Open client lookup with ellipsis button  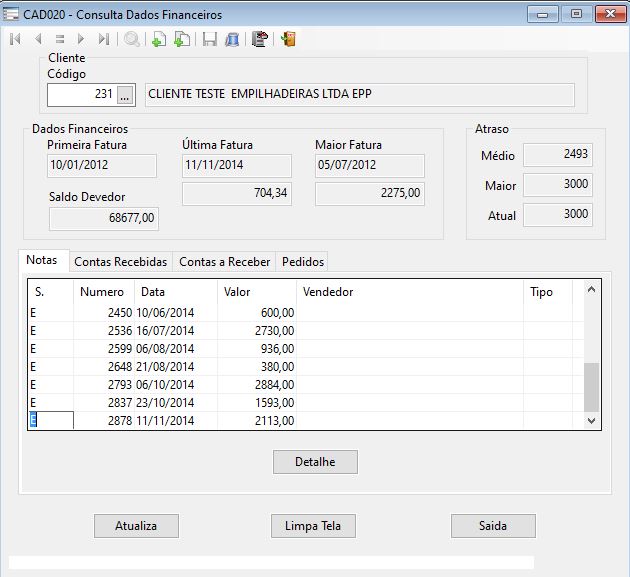[x=125, y=95]
